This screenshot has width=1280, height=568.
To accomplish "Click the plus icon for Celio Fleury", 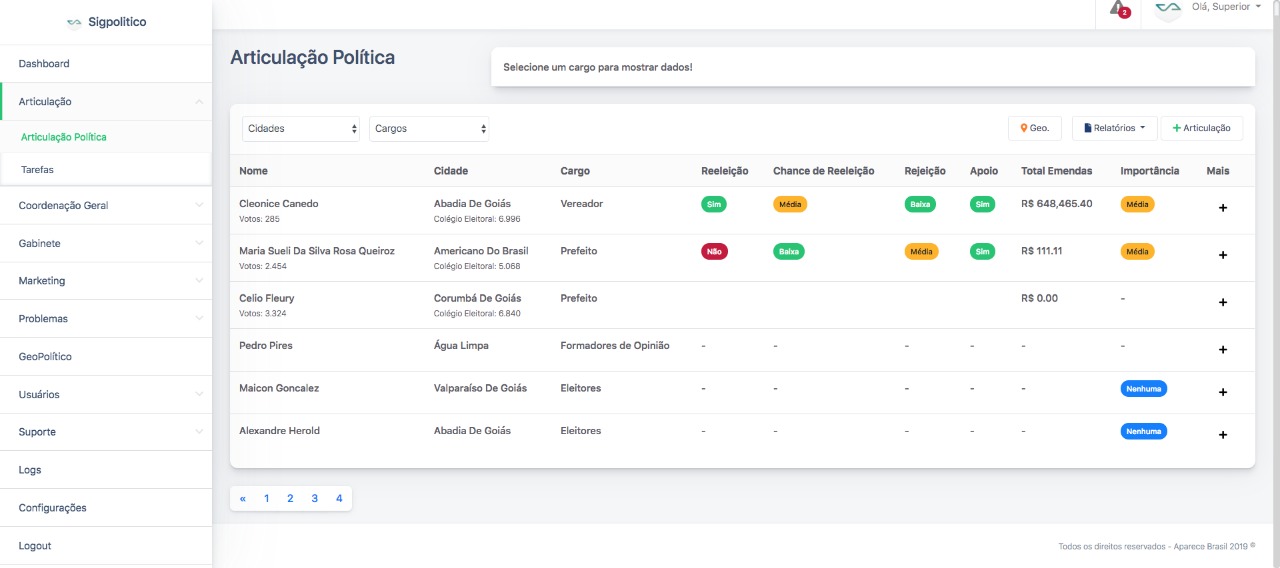I will pos(1222,302).
